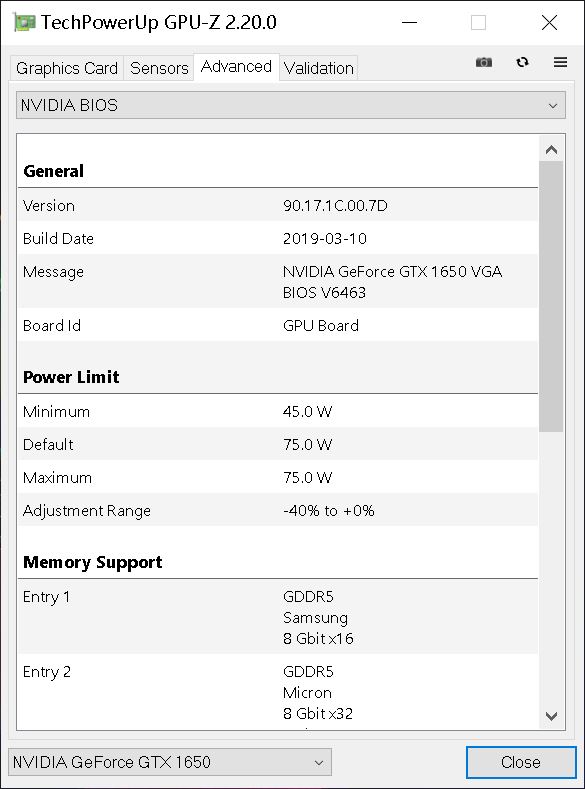
Task: Switch to the Graphics Card tab
Action: (67, 68)
